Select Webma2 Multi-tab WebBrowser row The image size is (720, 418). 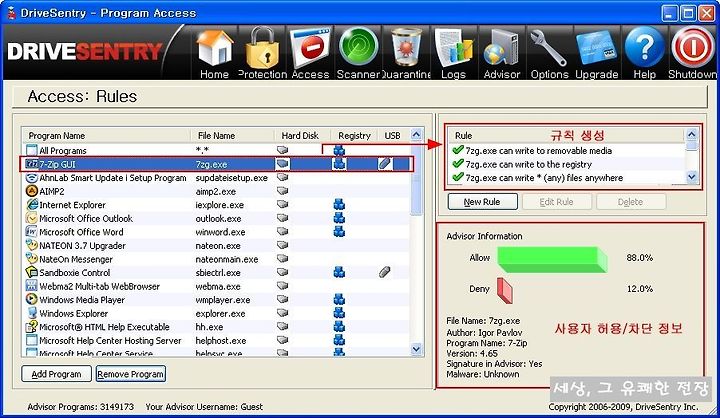pos(216,286)
